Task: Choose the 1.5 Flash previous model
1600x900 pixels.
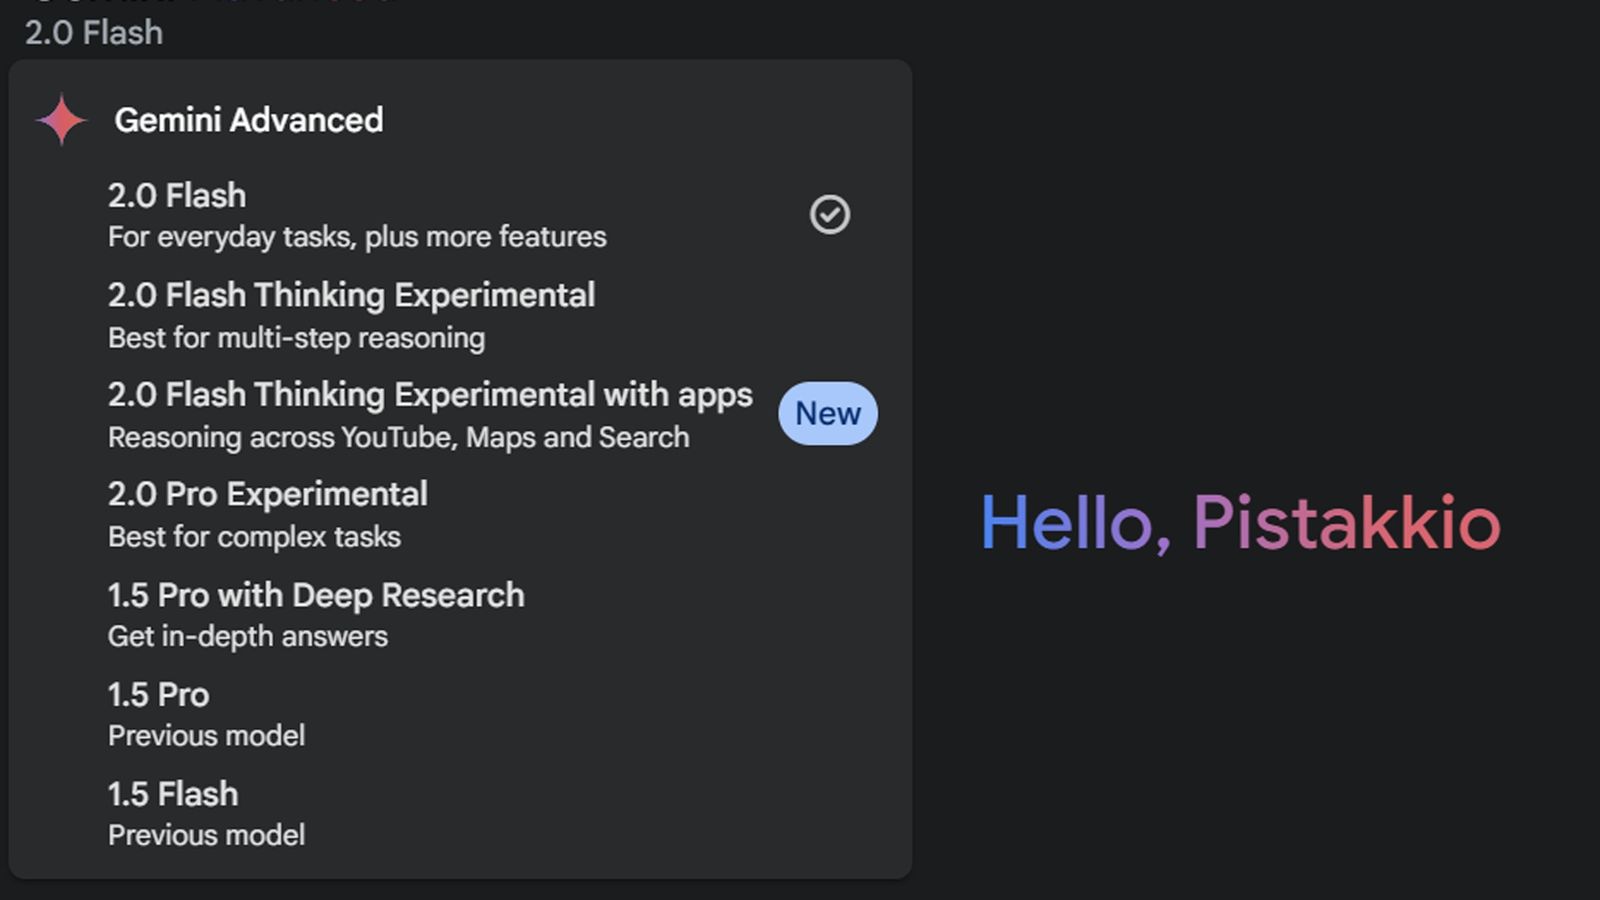Action: (x=460, y=814)
